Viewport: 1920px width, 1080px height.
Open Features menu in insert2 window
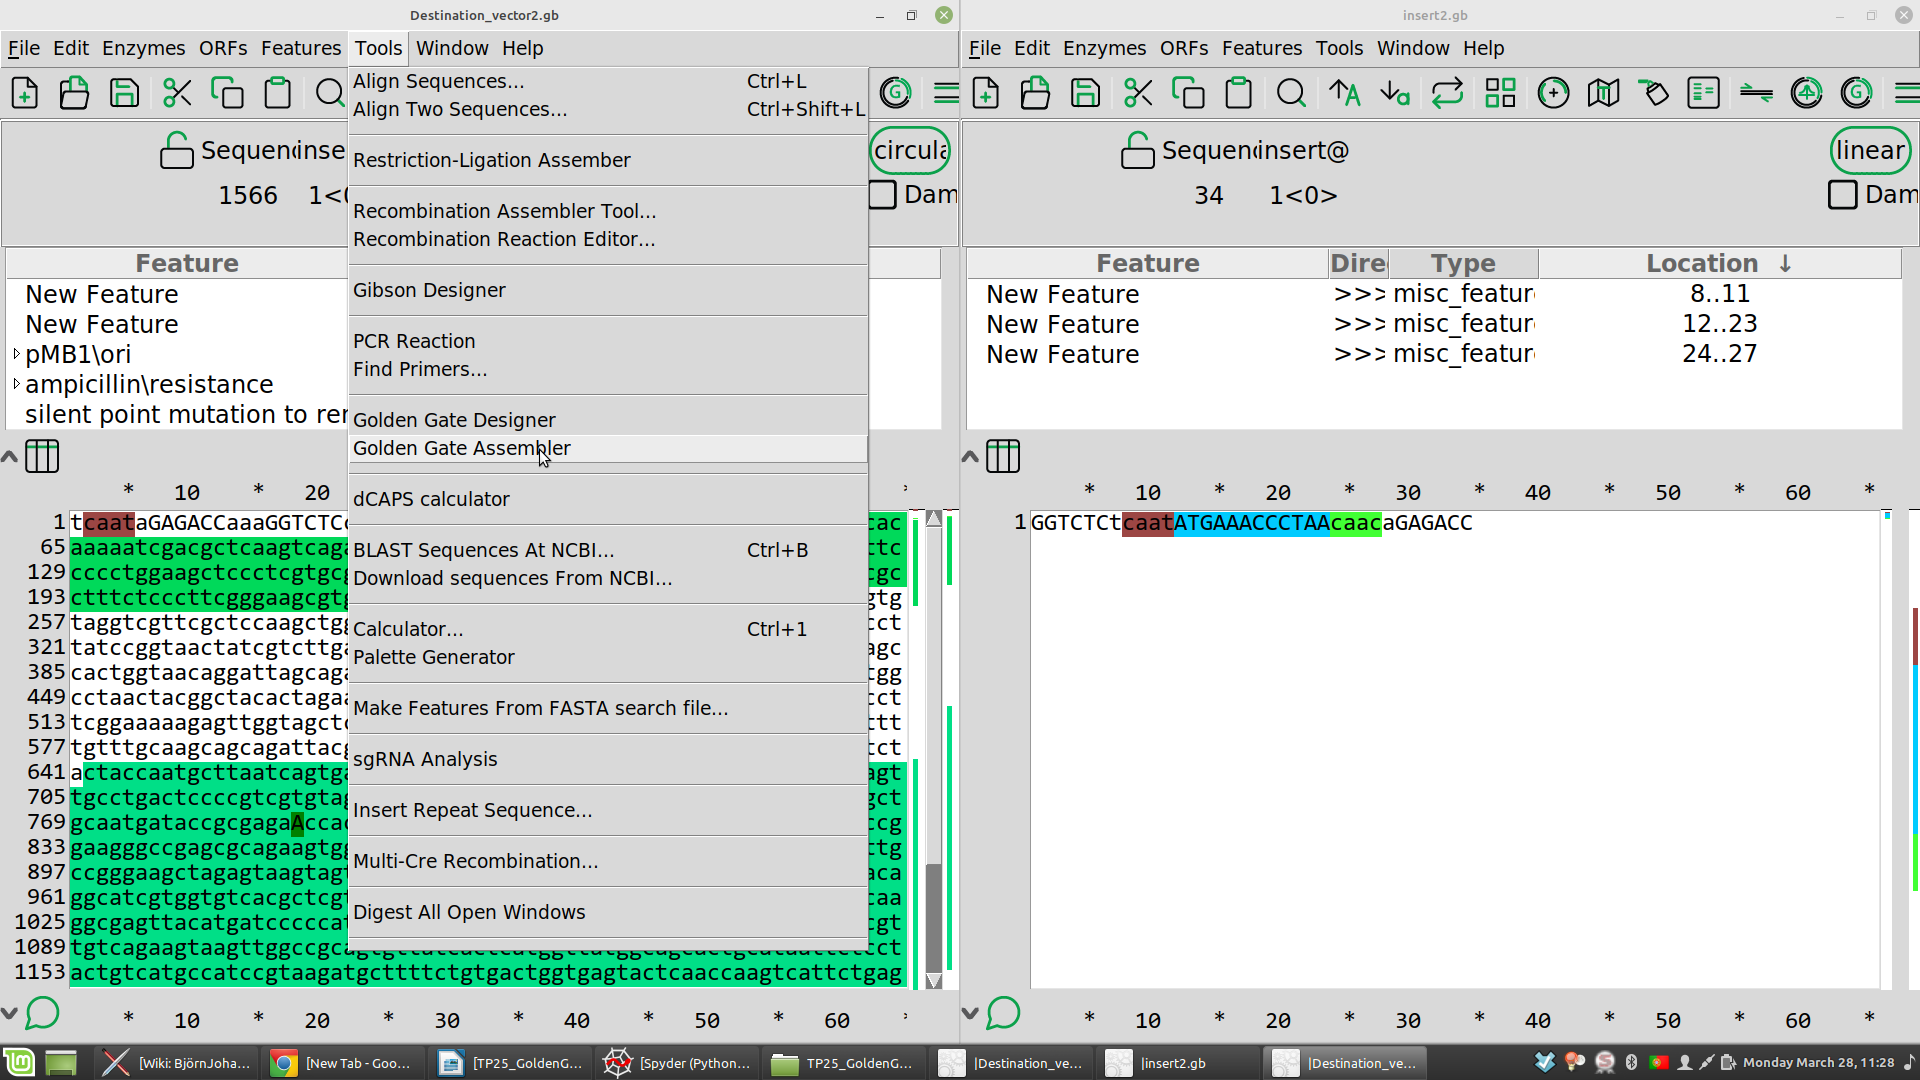[1261, 48]
